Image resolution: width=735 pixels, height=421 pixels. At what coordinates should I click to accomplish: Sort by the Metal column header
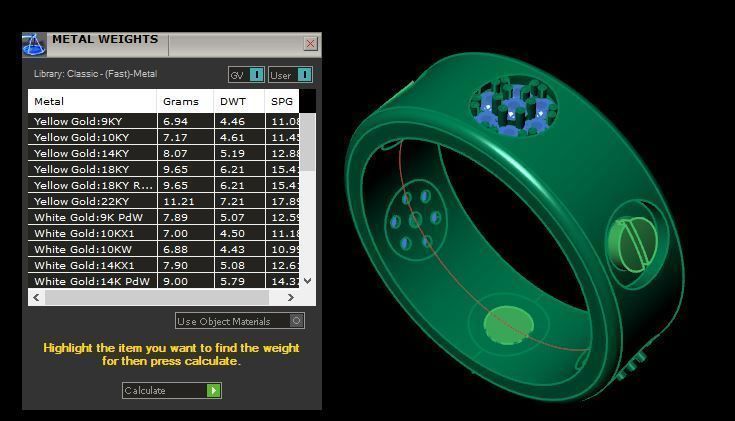[92, 101]
